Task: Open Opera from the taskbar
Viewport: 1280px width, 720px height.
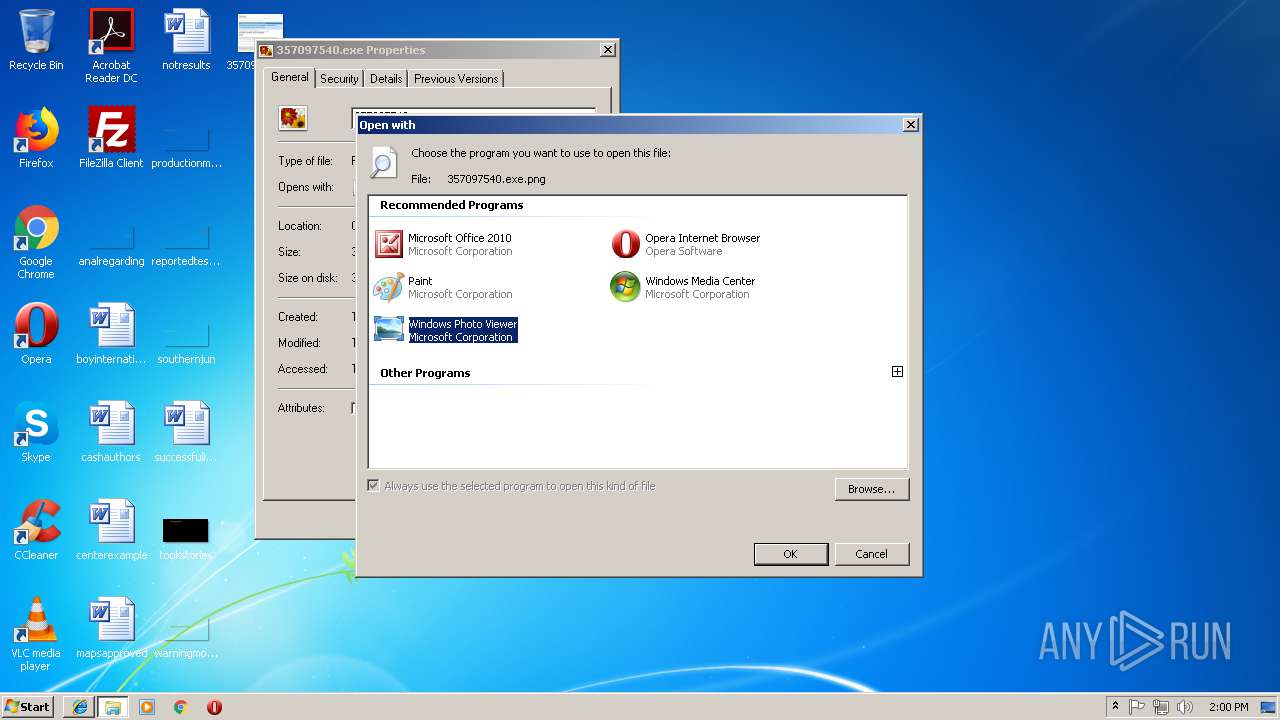Action: (214, 707)
